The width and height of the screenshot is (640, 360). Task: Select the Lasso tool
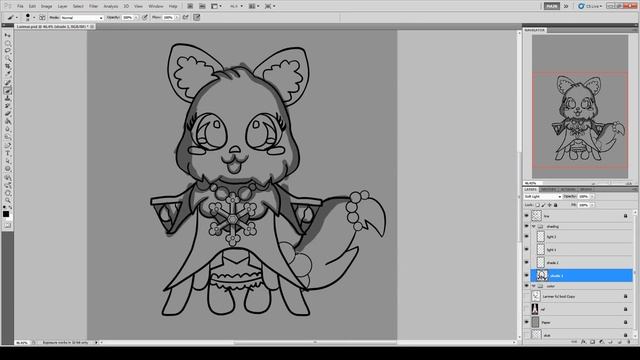point(7,51)
